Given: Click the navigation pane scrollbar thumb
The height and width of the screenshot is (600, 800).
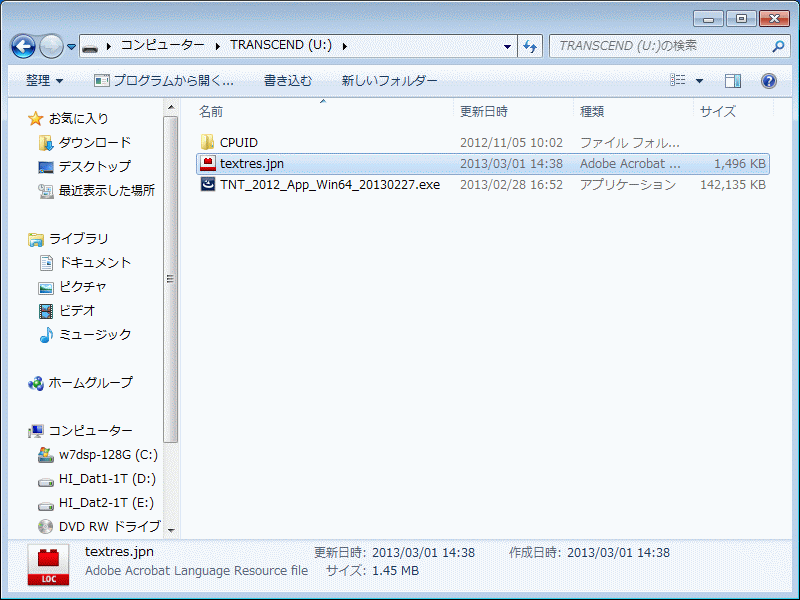Looking at the screenshot, I should [x=171, y=279].
